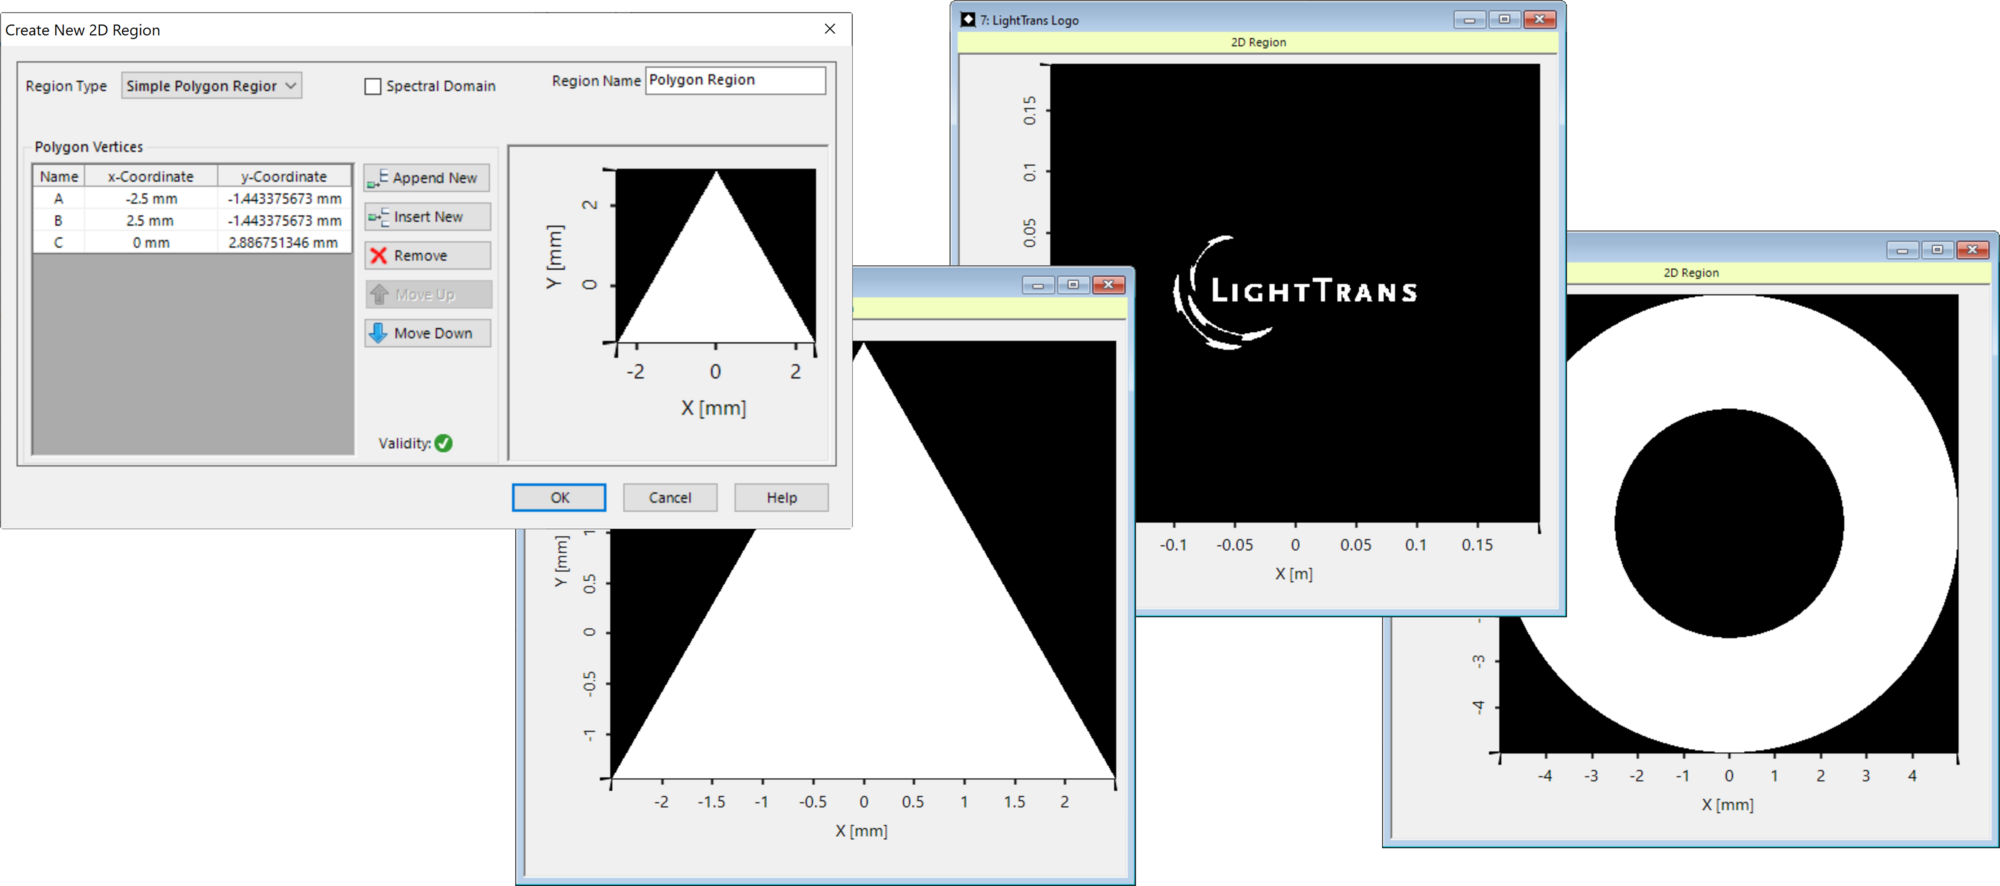Click the x-Coordinate column header

151,177
